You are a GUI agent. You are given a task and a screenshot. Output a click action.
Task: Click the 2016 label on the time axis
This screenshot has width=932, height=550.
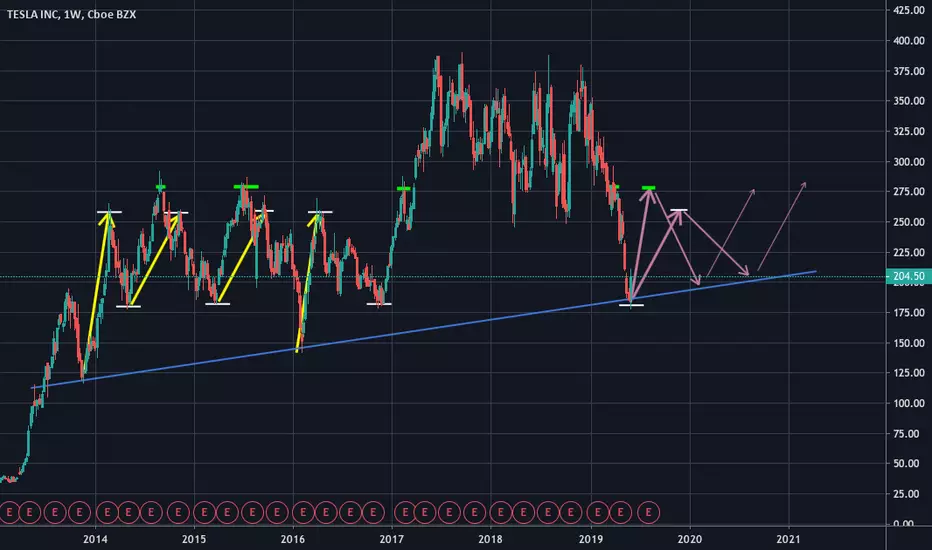point(292,539)
